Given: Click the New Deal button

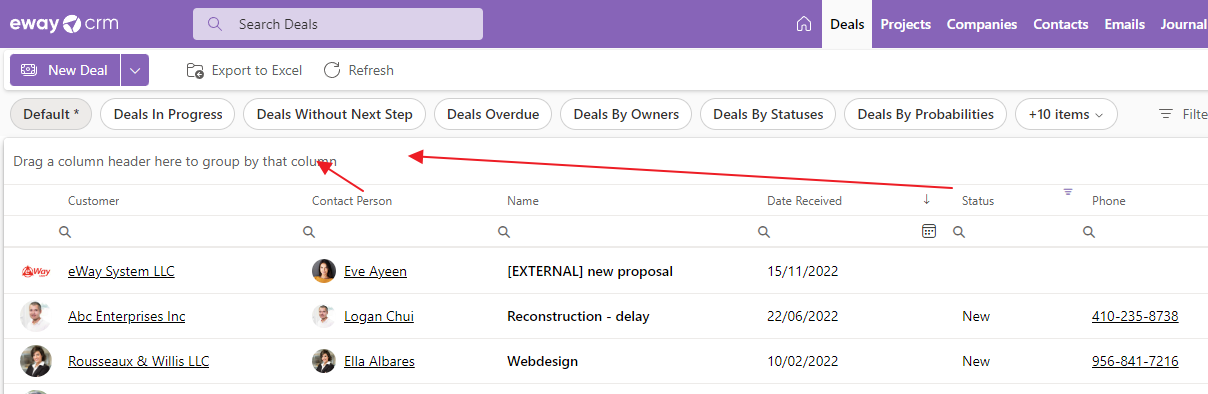Looking at the screenshot, I should 65,70.
